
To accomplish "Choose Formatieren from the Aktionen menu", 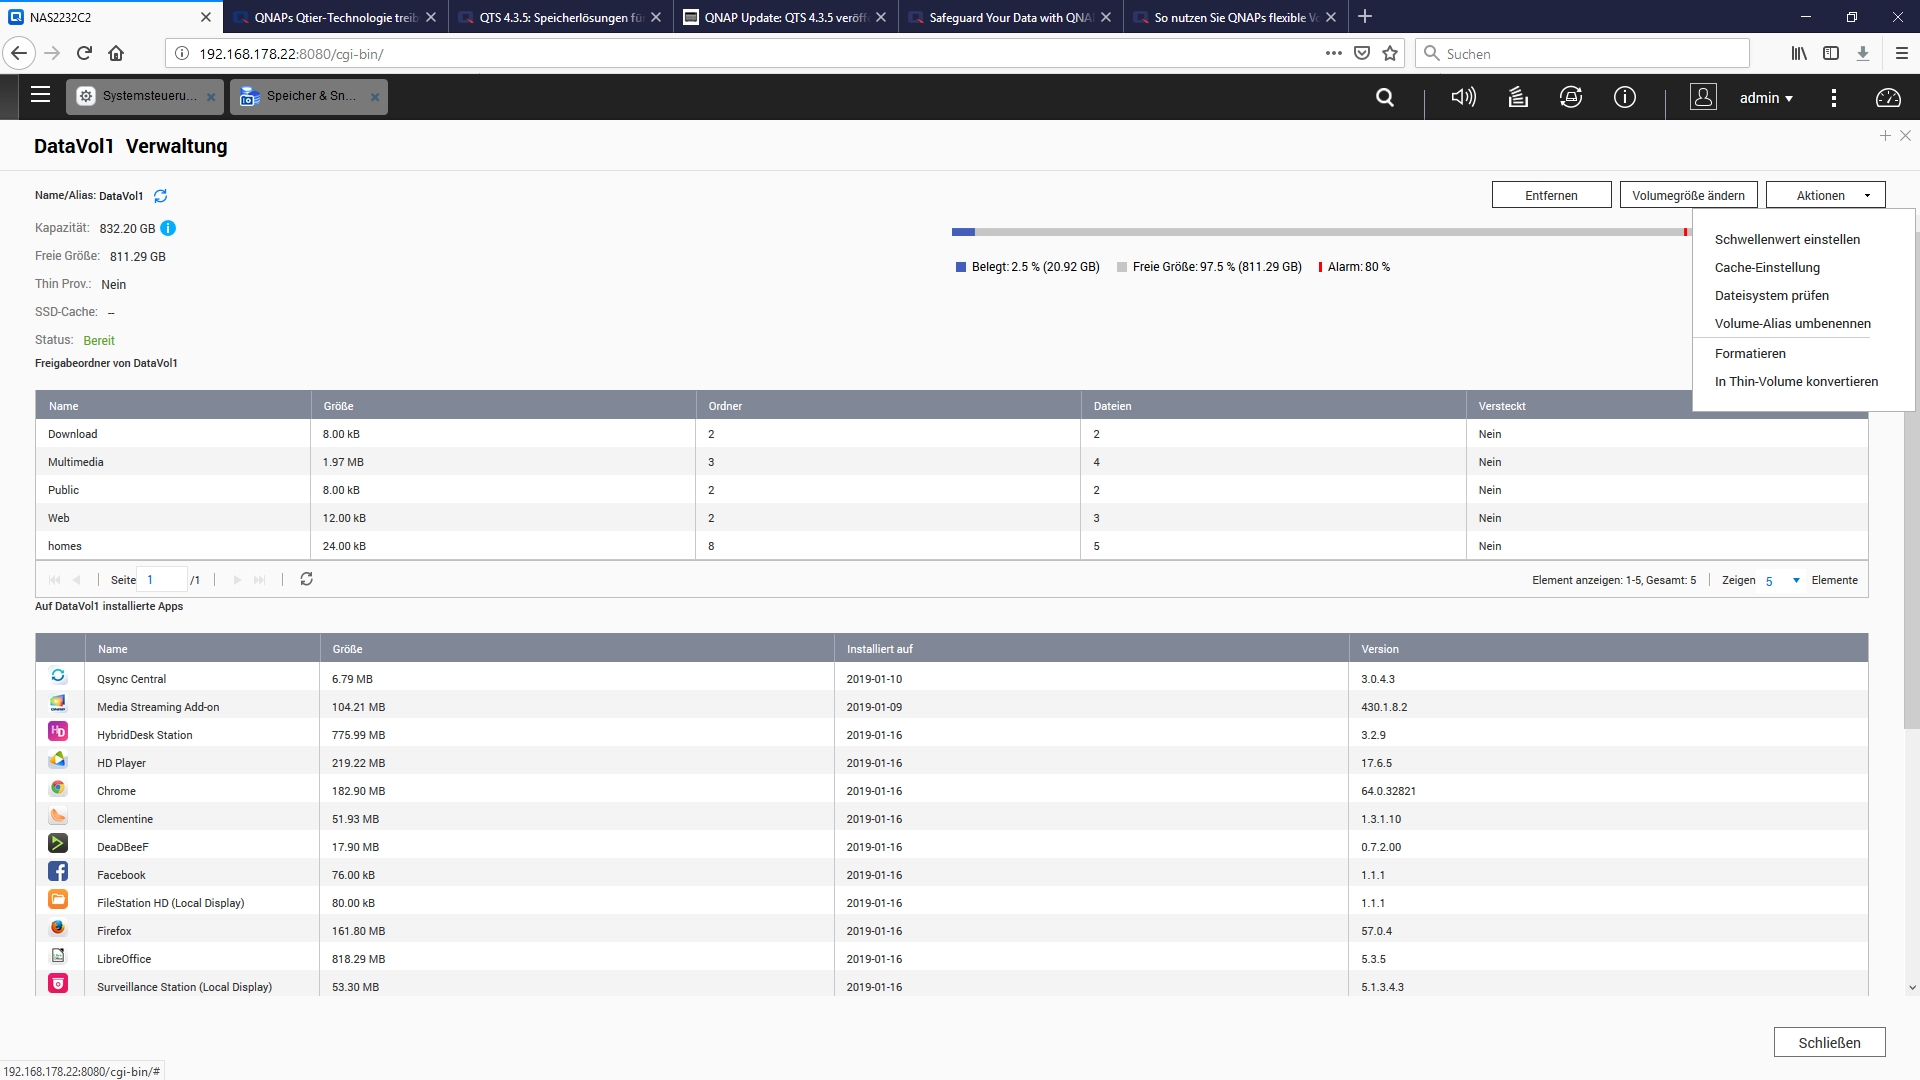I will click(x=1749, y=353).
